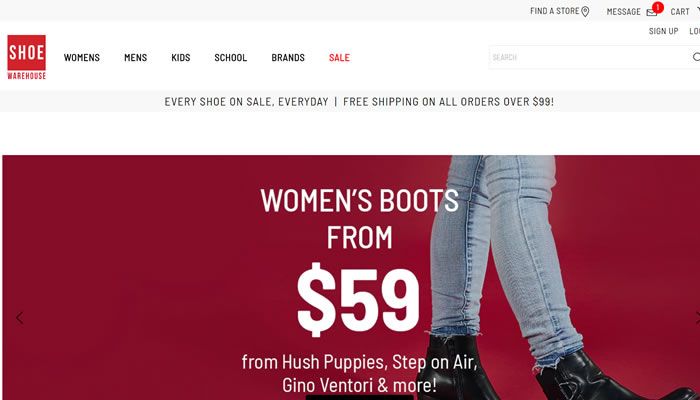Click the Shoe Warehouse logo
700x400 pixels.
26,57
